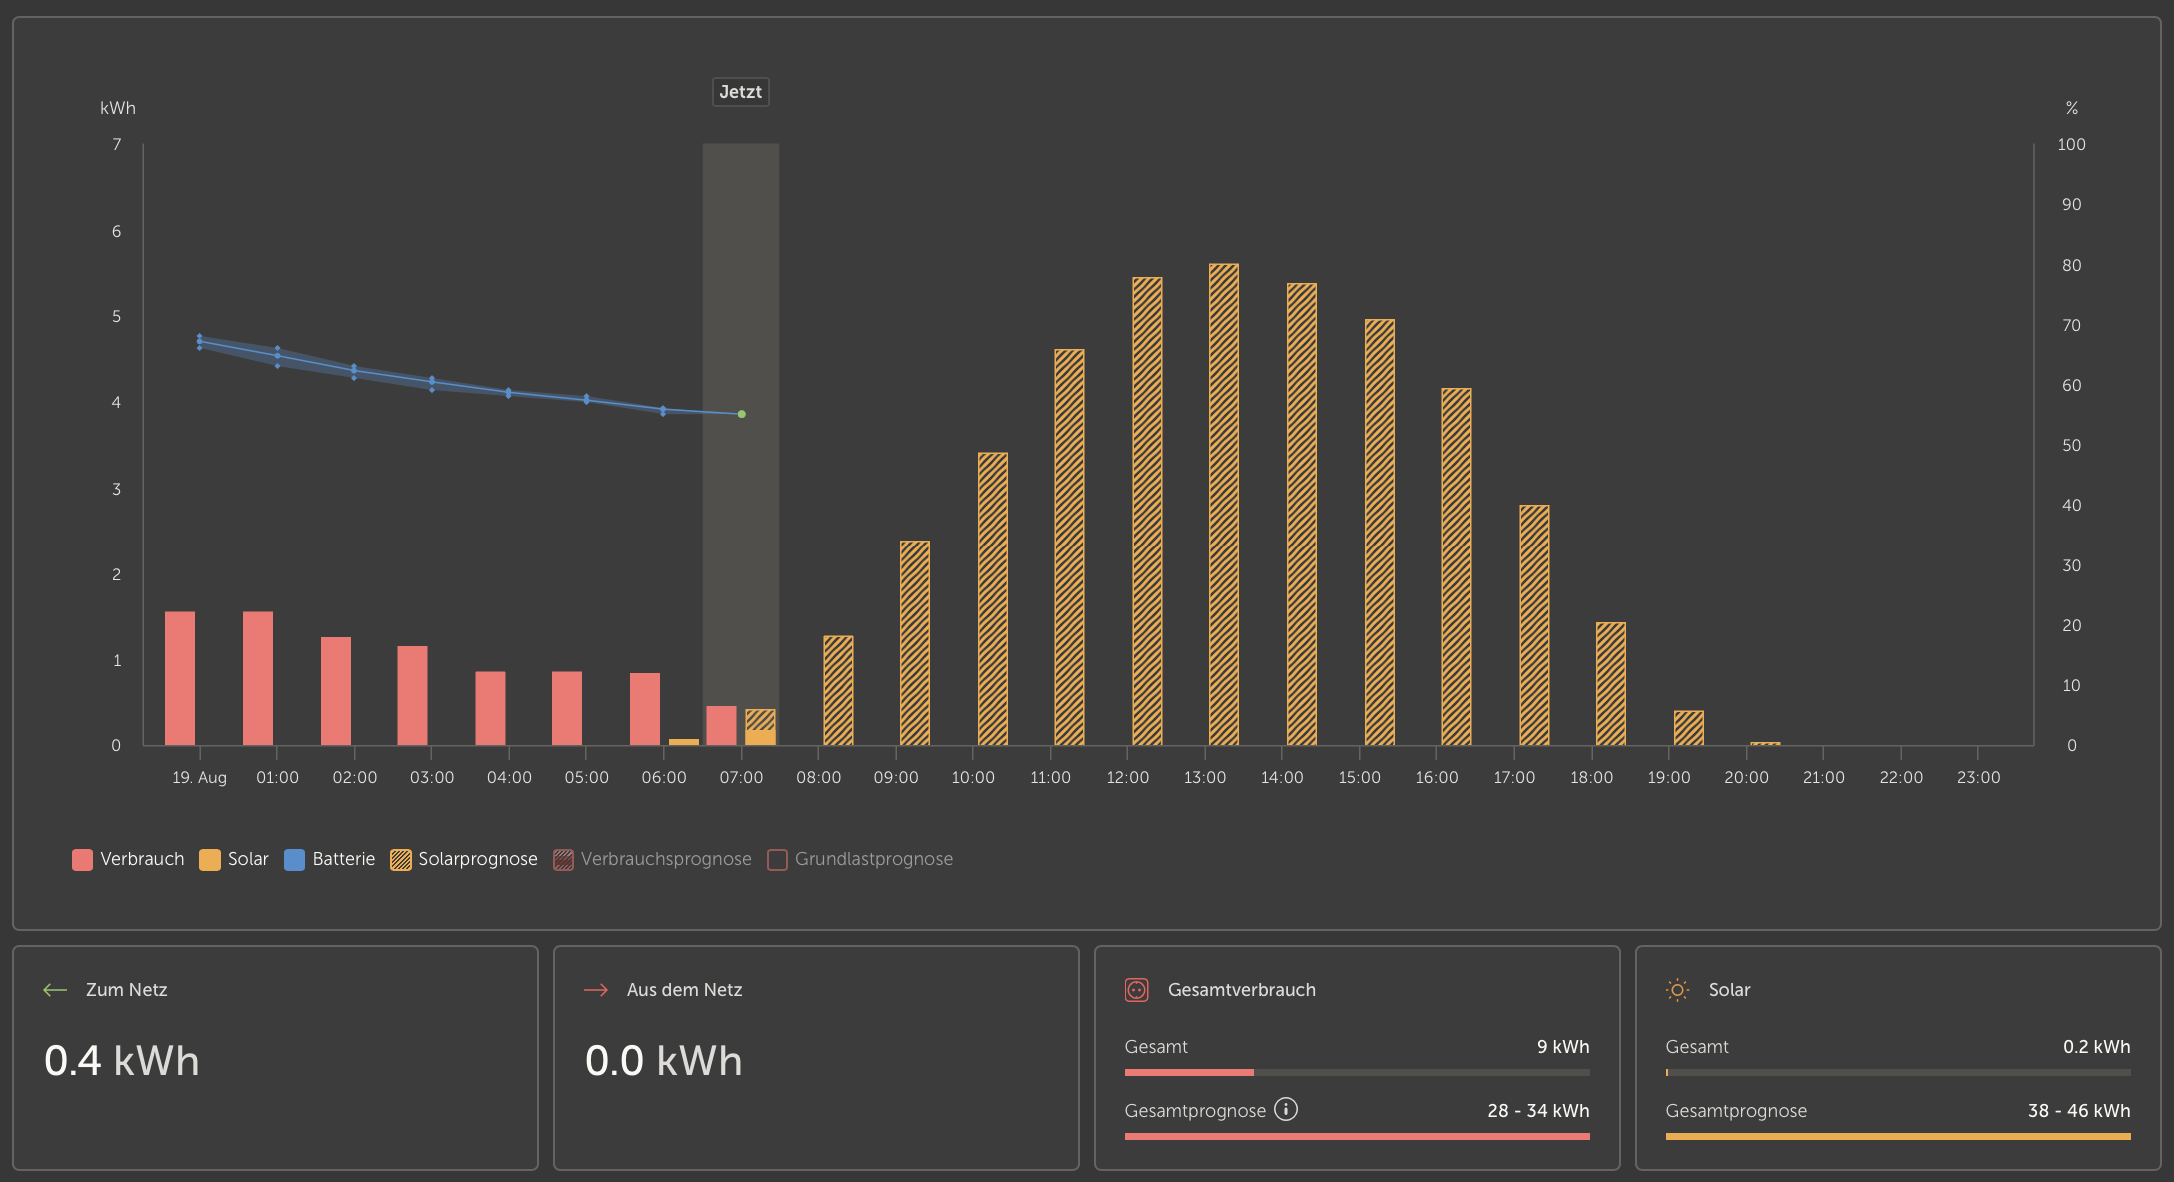The width and height of the screenshot is (2174, 1182).
Task: Click the "19. Aug" x-axis label
Action: [x=200, y=777]
